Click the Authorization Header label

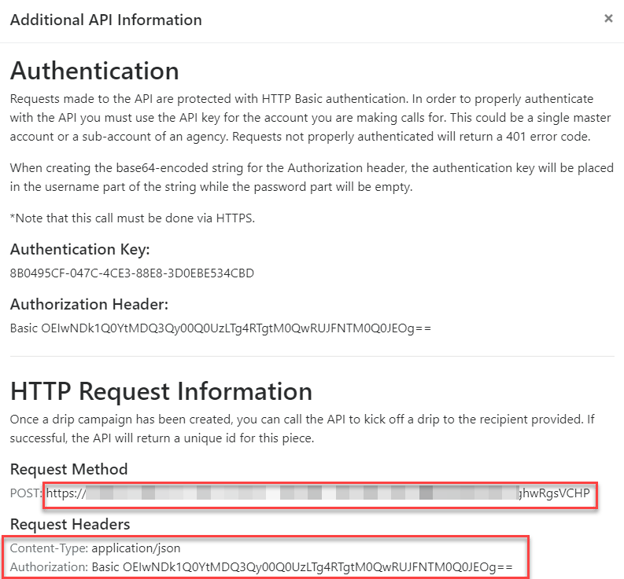pos(89,304)
